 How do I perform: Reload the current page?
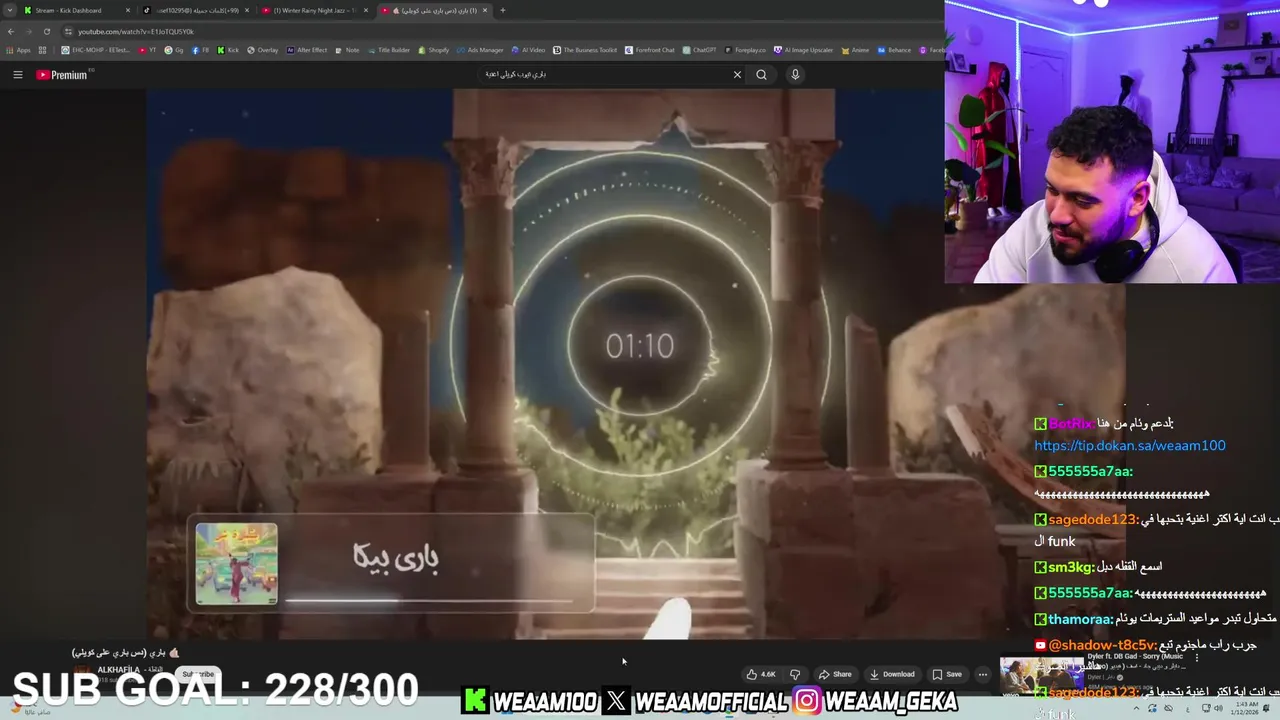pyautogui.click(x=46, y=31)
